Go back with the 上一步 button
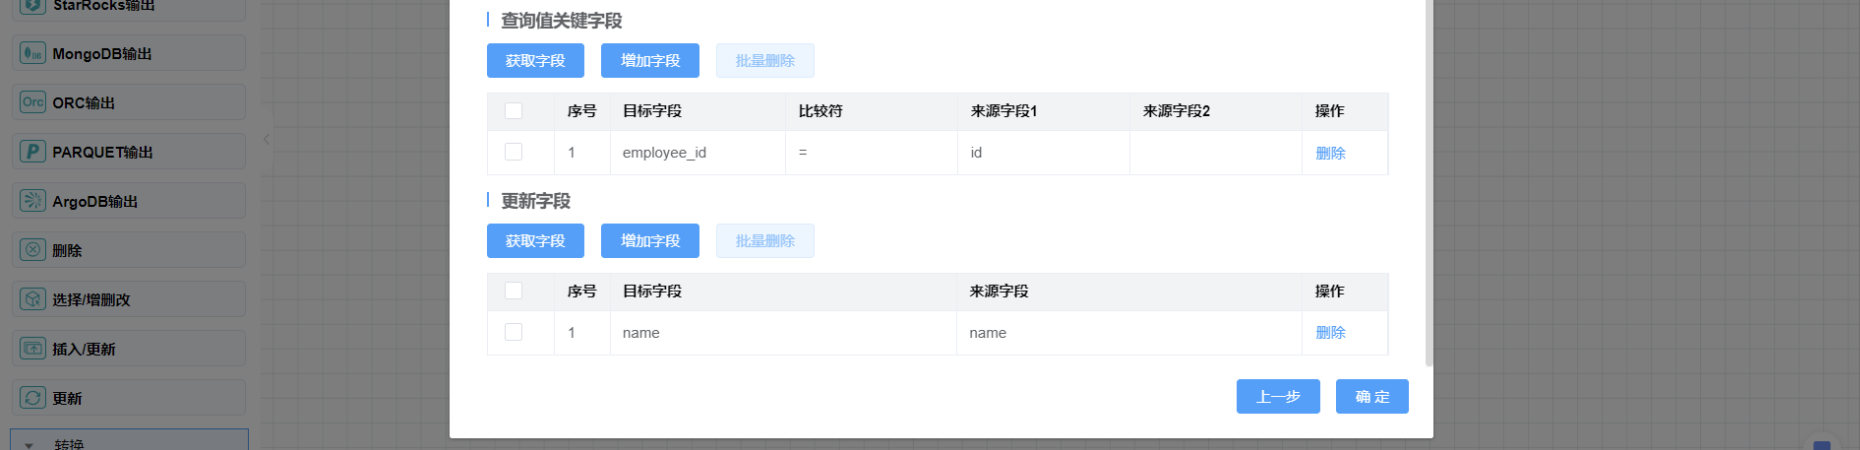The image size is (1860, 450). click(1278, 397)
